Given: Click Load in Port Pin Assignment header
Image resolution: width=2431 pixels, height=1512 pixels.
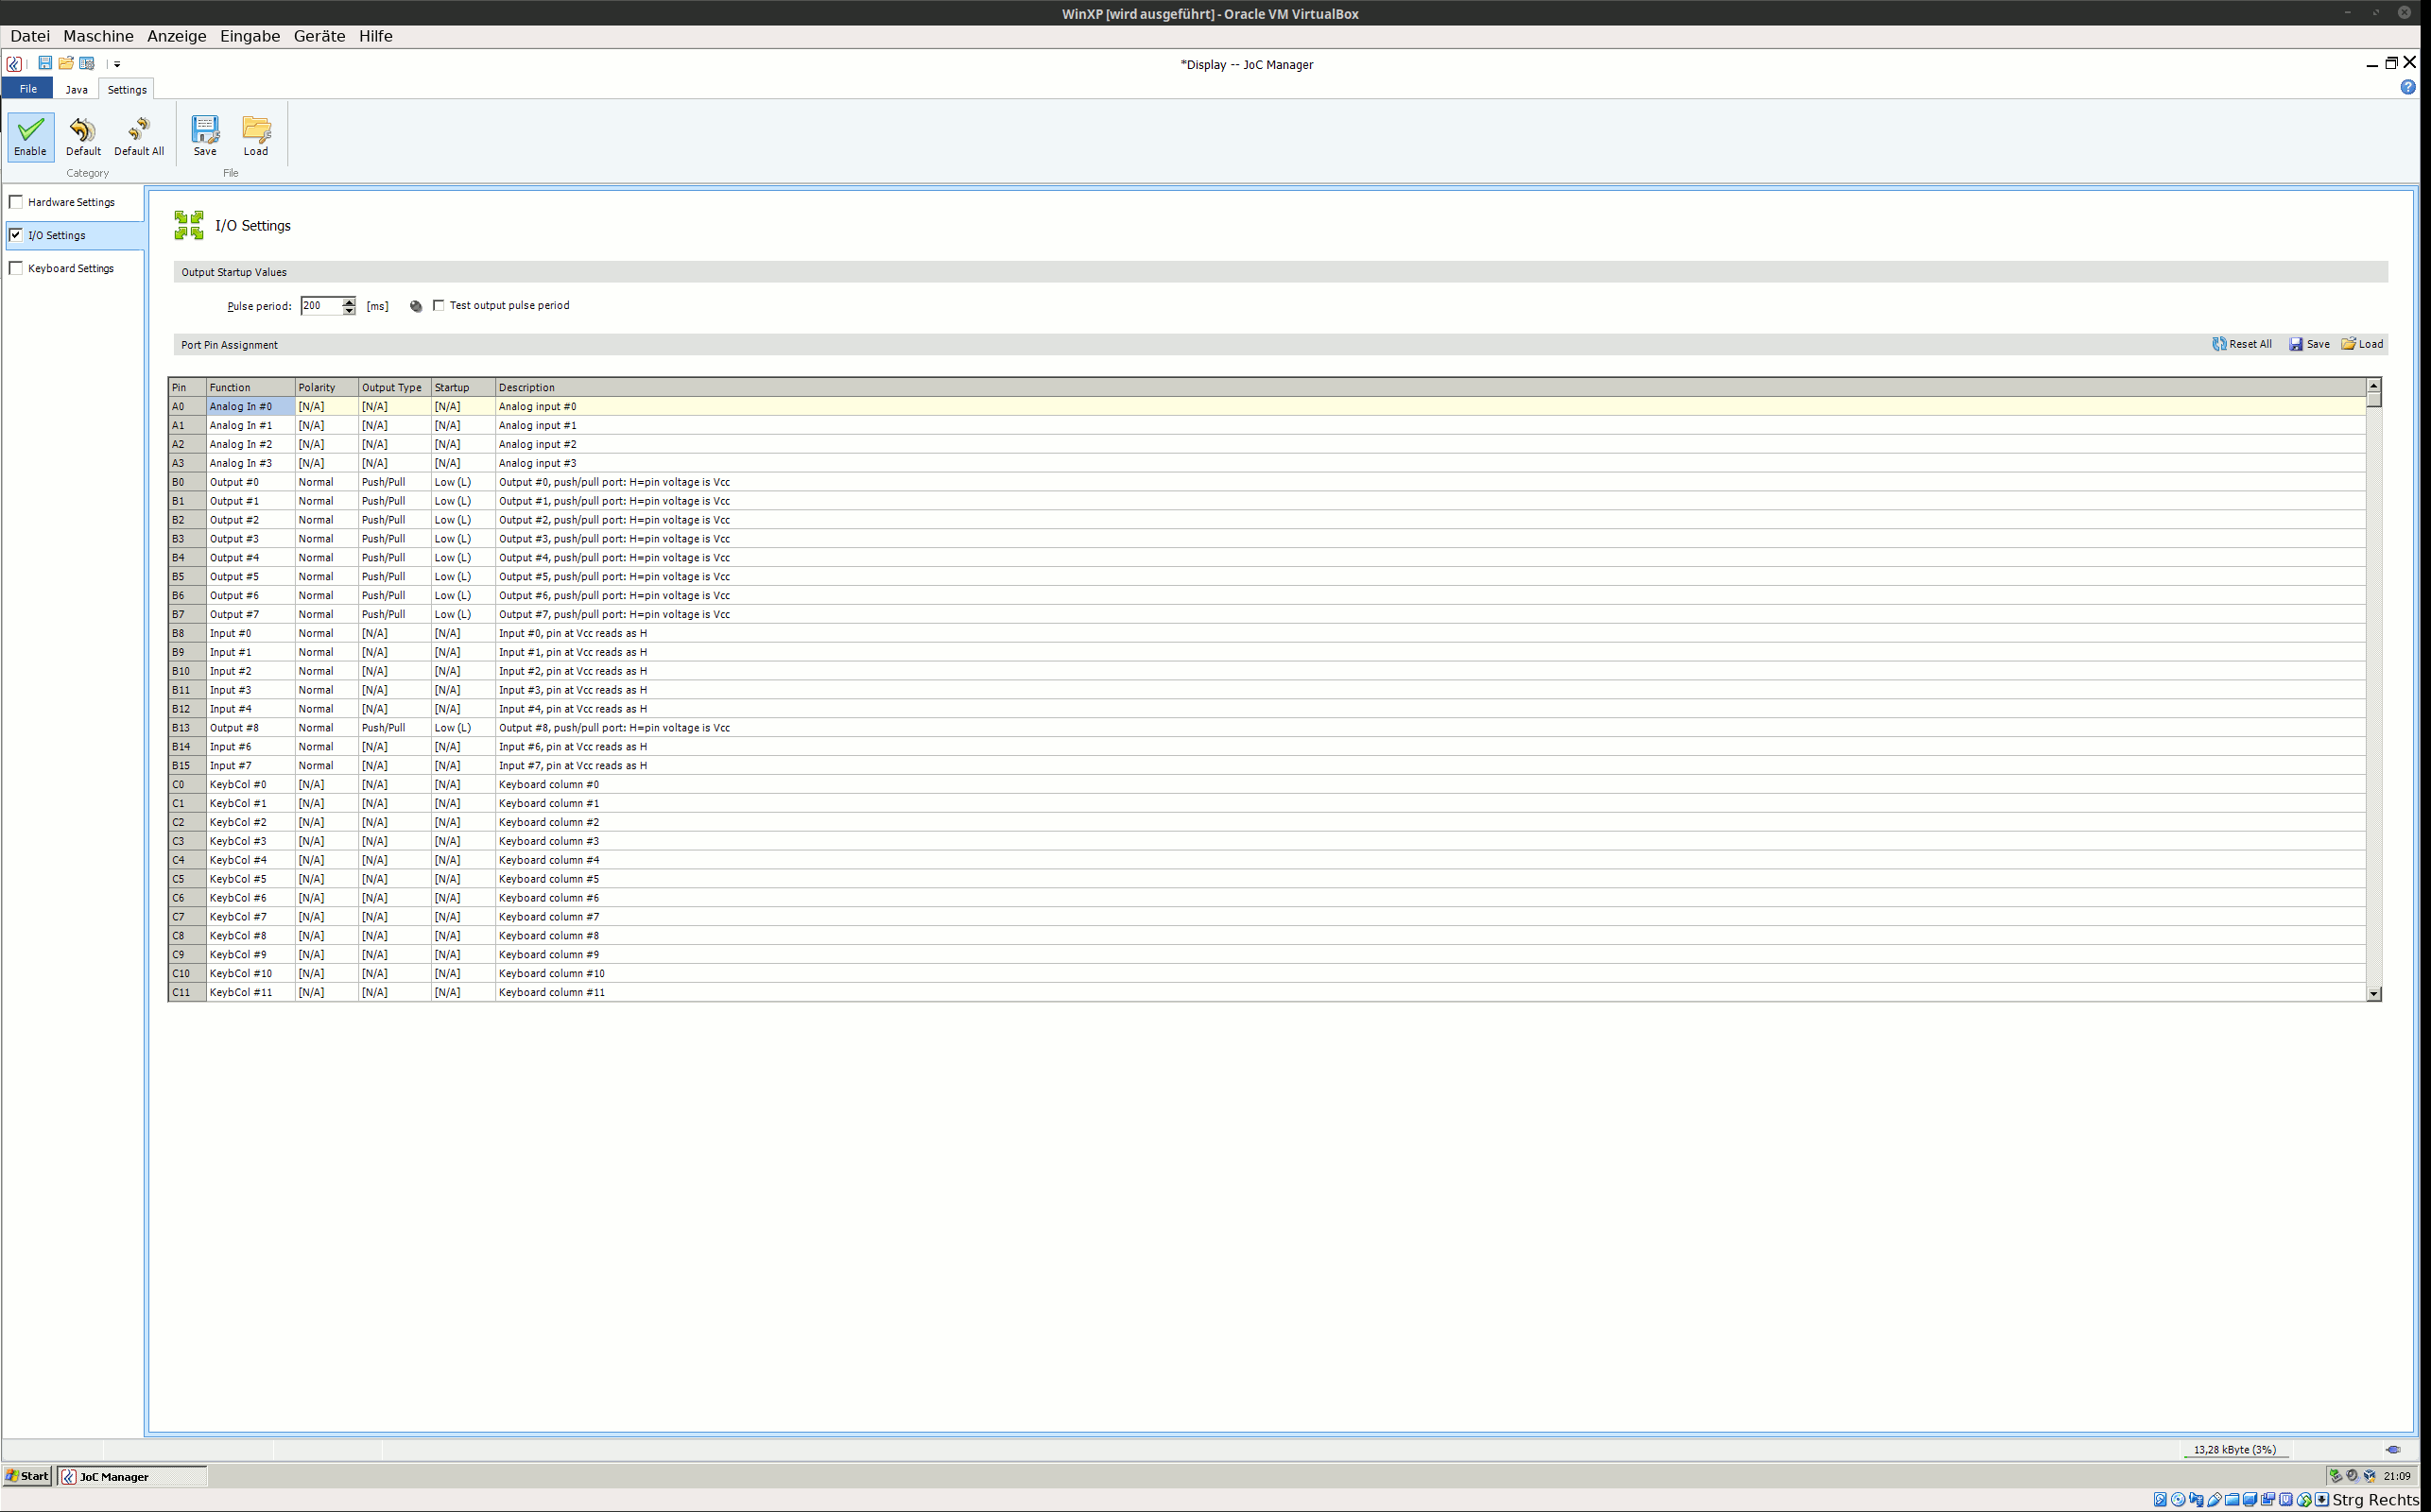Looking at the screenshot, I should 2362,344.
